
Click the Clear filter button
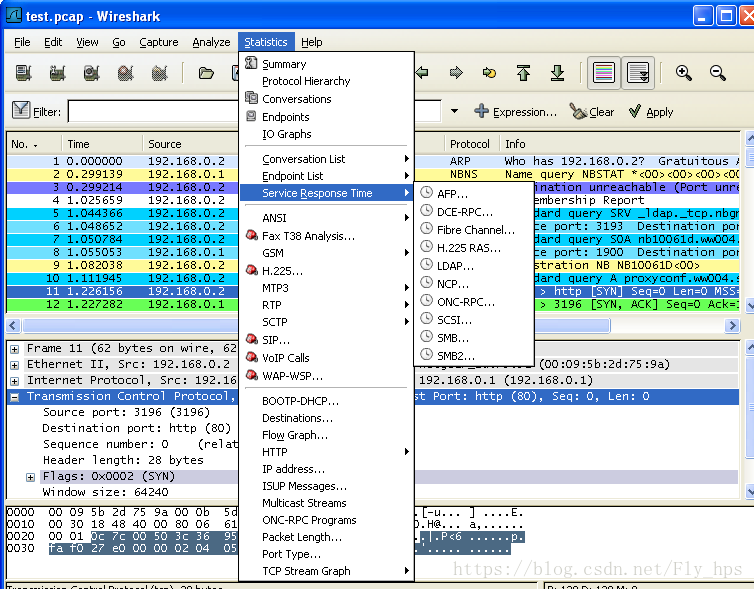(x=591, y=112)
